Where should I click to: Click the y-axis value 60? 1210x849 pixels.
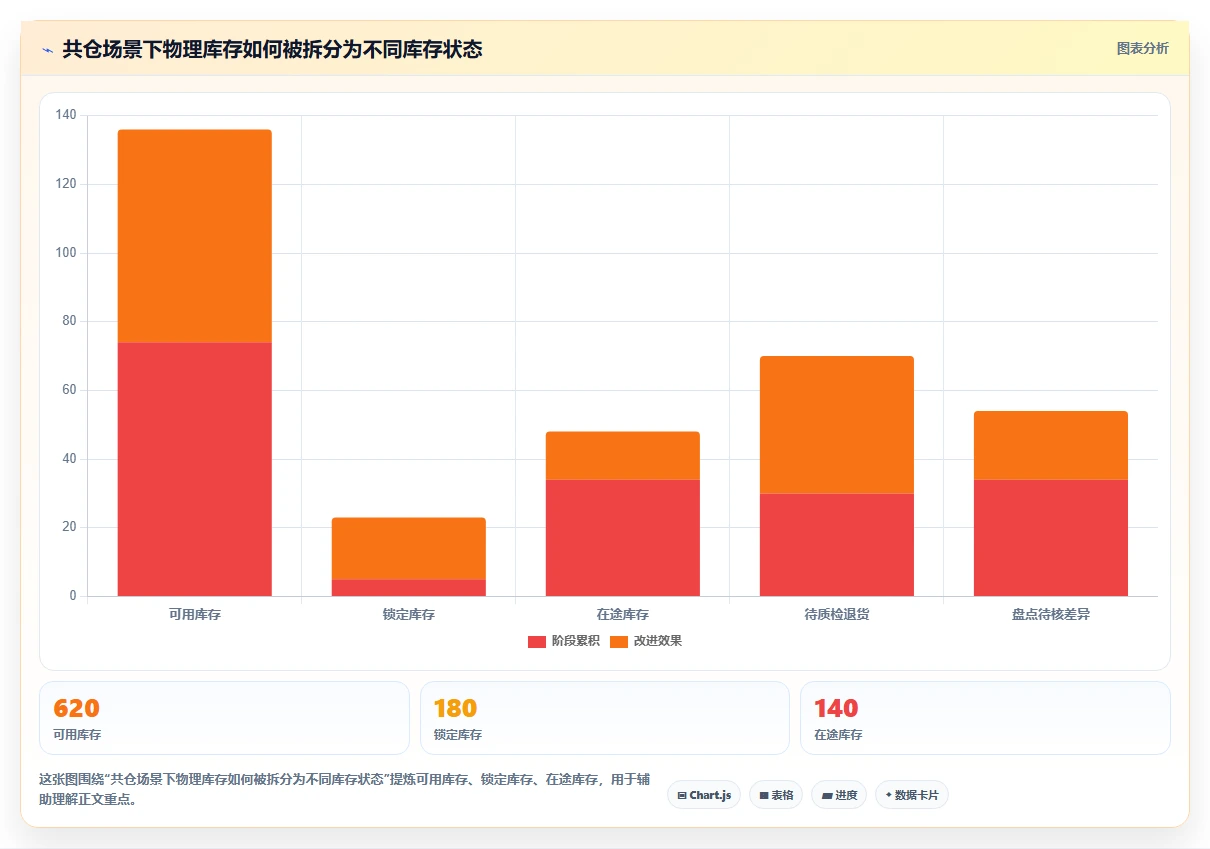coord(69,390)
